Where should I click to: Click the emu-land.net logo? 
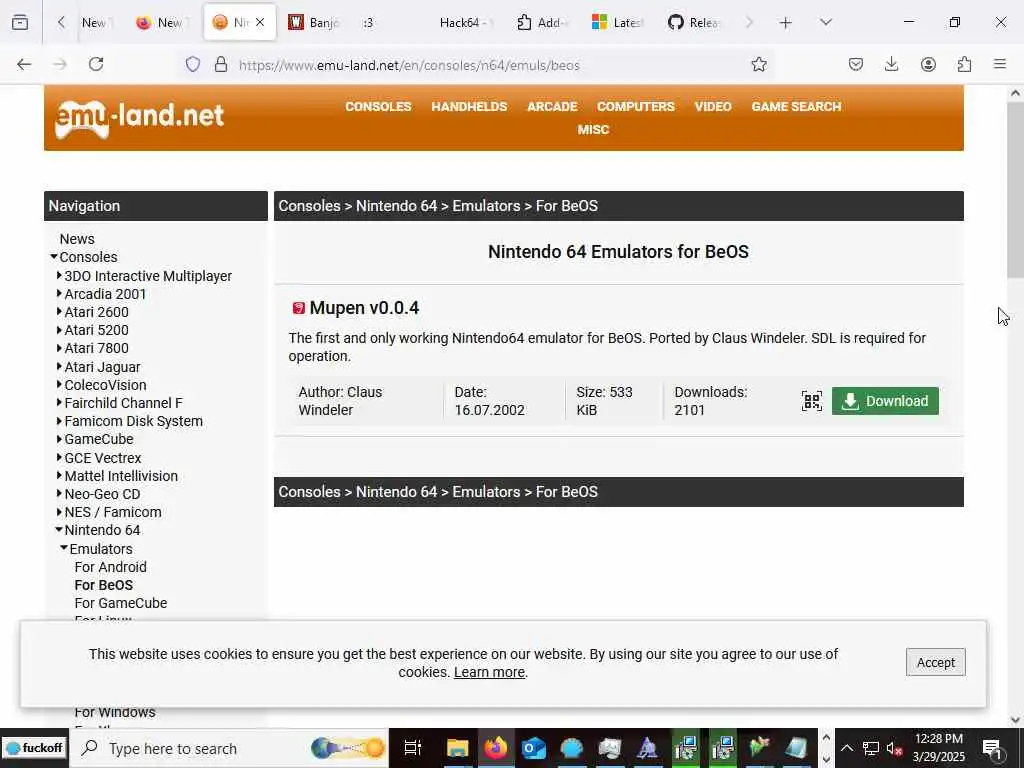click(x=139, y=118)
